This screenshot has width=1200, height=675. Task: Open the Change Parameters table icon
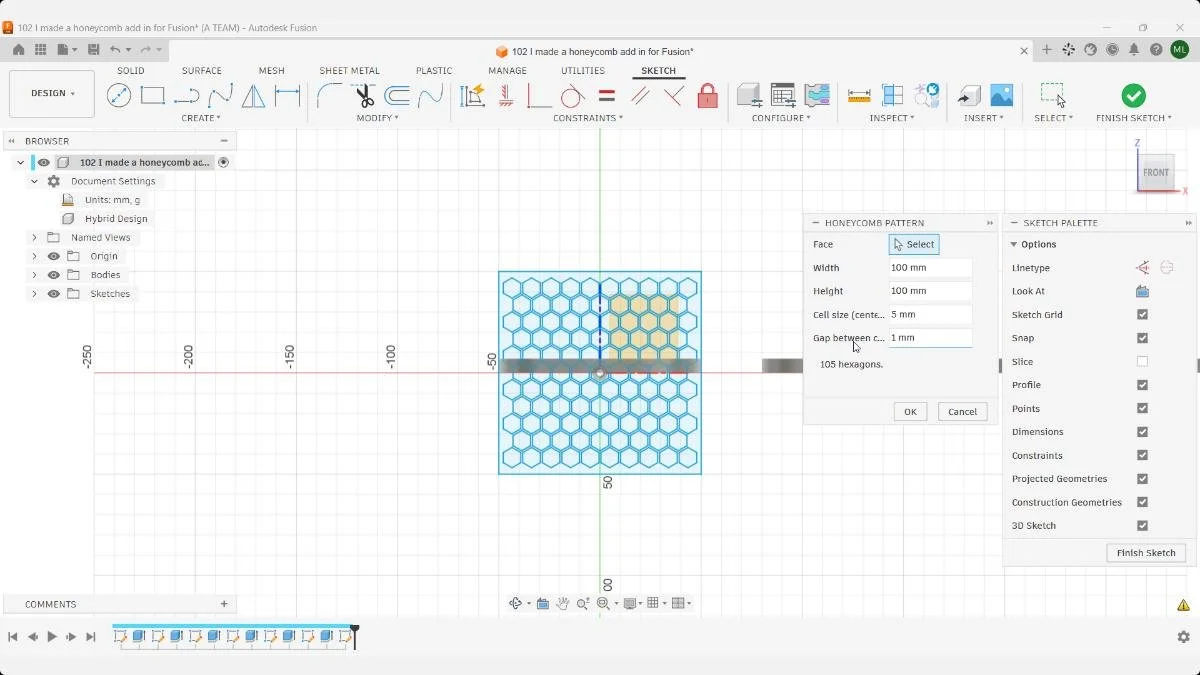click(783, 96)
